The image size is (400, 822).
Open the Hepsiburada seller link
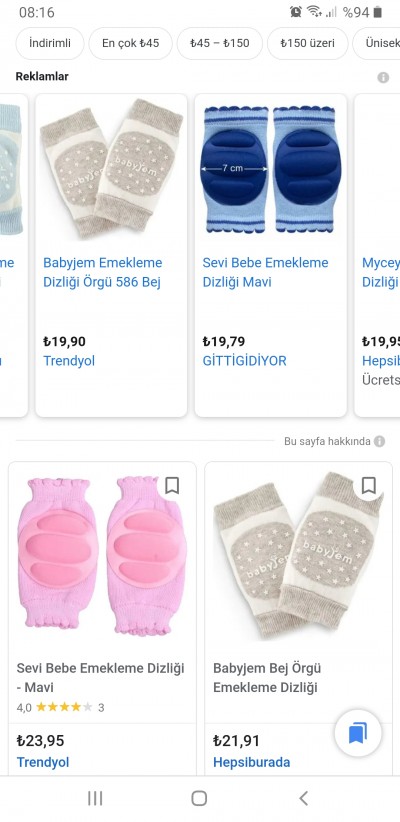[252, 762]
